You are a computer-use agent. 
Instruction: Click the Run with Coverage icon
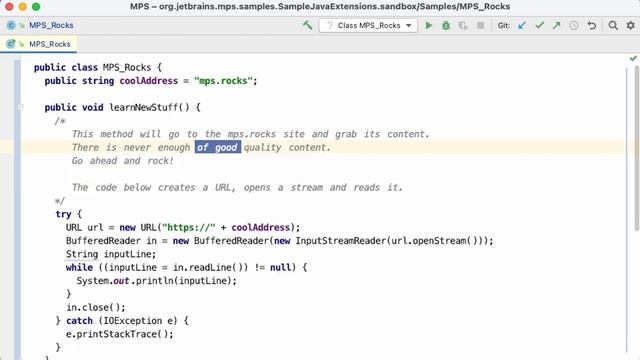click(463, 25)
